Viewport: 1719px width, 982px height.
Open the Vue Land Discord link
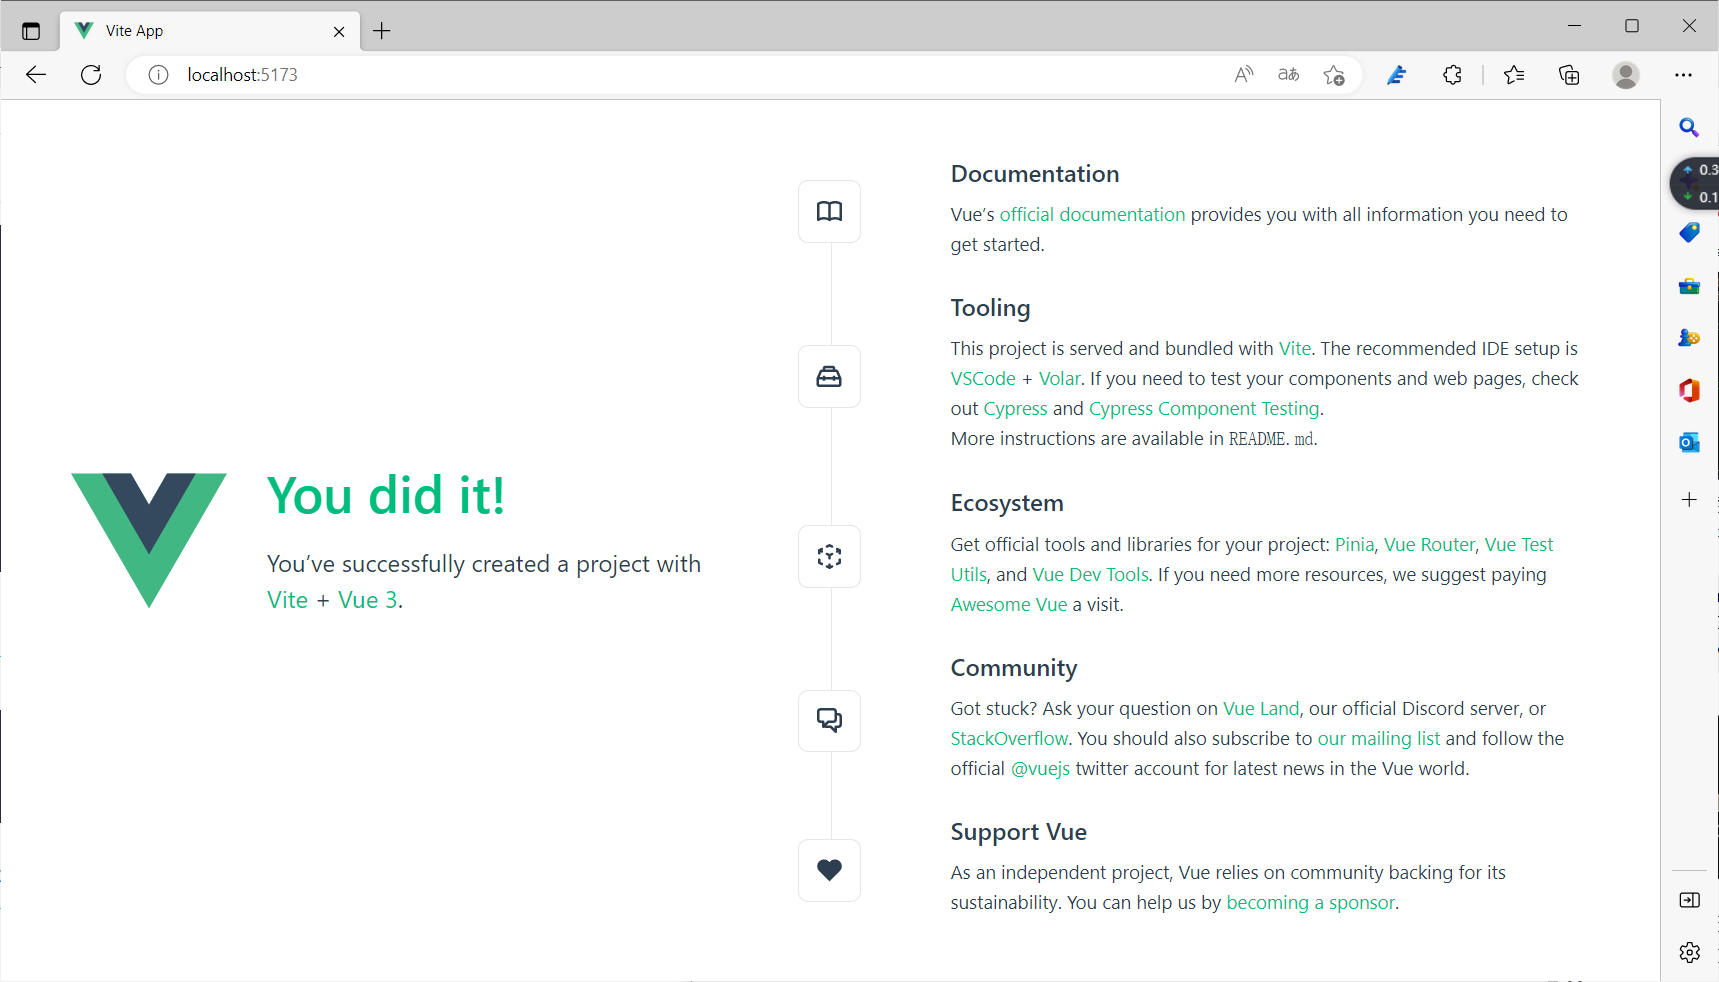(1261, 708)
